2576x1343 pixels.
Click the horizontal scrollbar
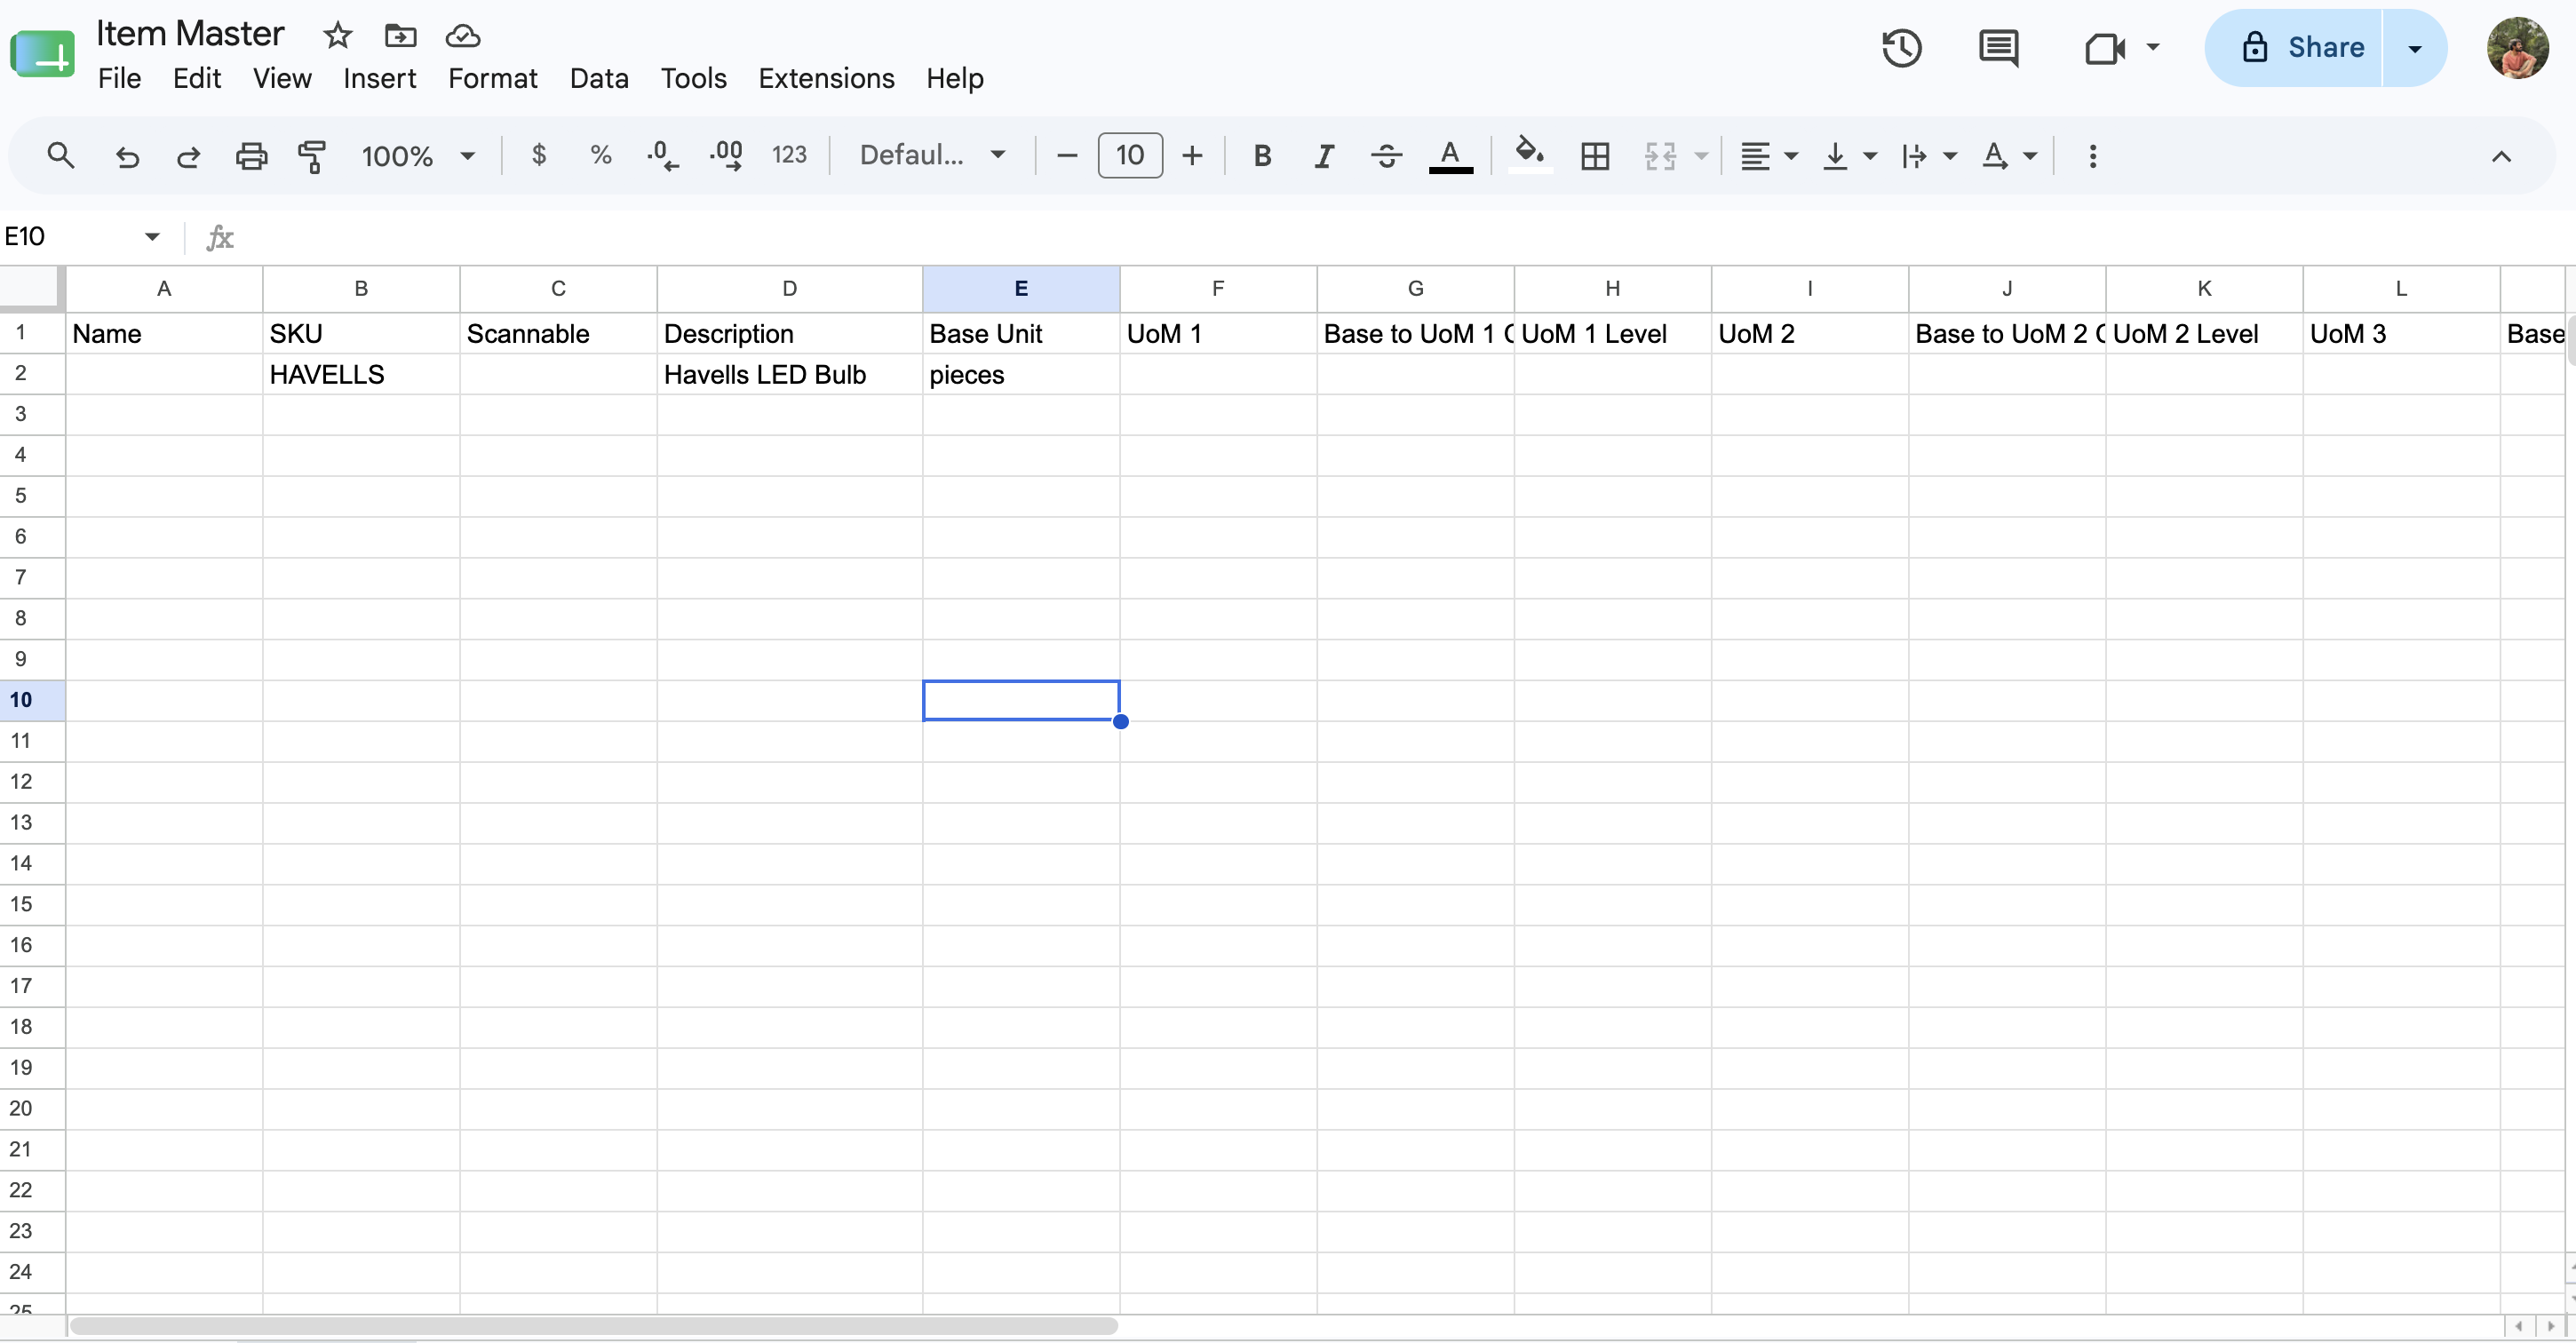[x=594, y=1326]
